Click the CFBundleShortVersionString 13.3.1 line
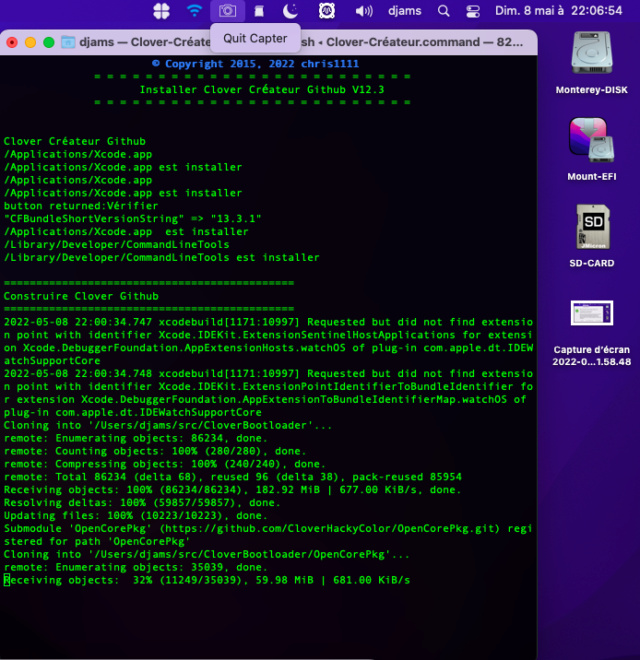Viewport: 640px width, 660px height. pos(132,219)
